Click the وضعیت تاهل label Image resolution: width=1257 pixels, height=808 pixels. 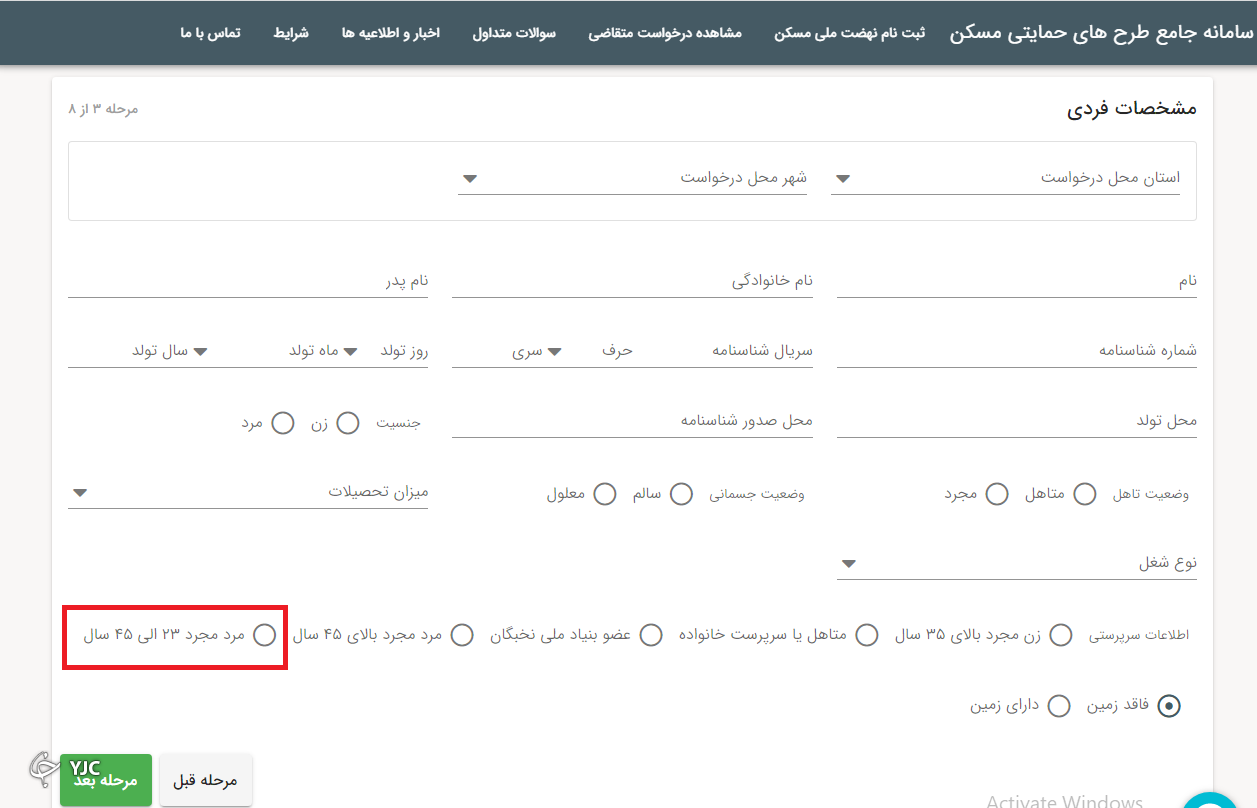pyautogui.click(x=1151, y=494)
